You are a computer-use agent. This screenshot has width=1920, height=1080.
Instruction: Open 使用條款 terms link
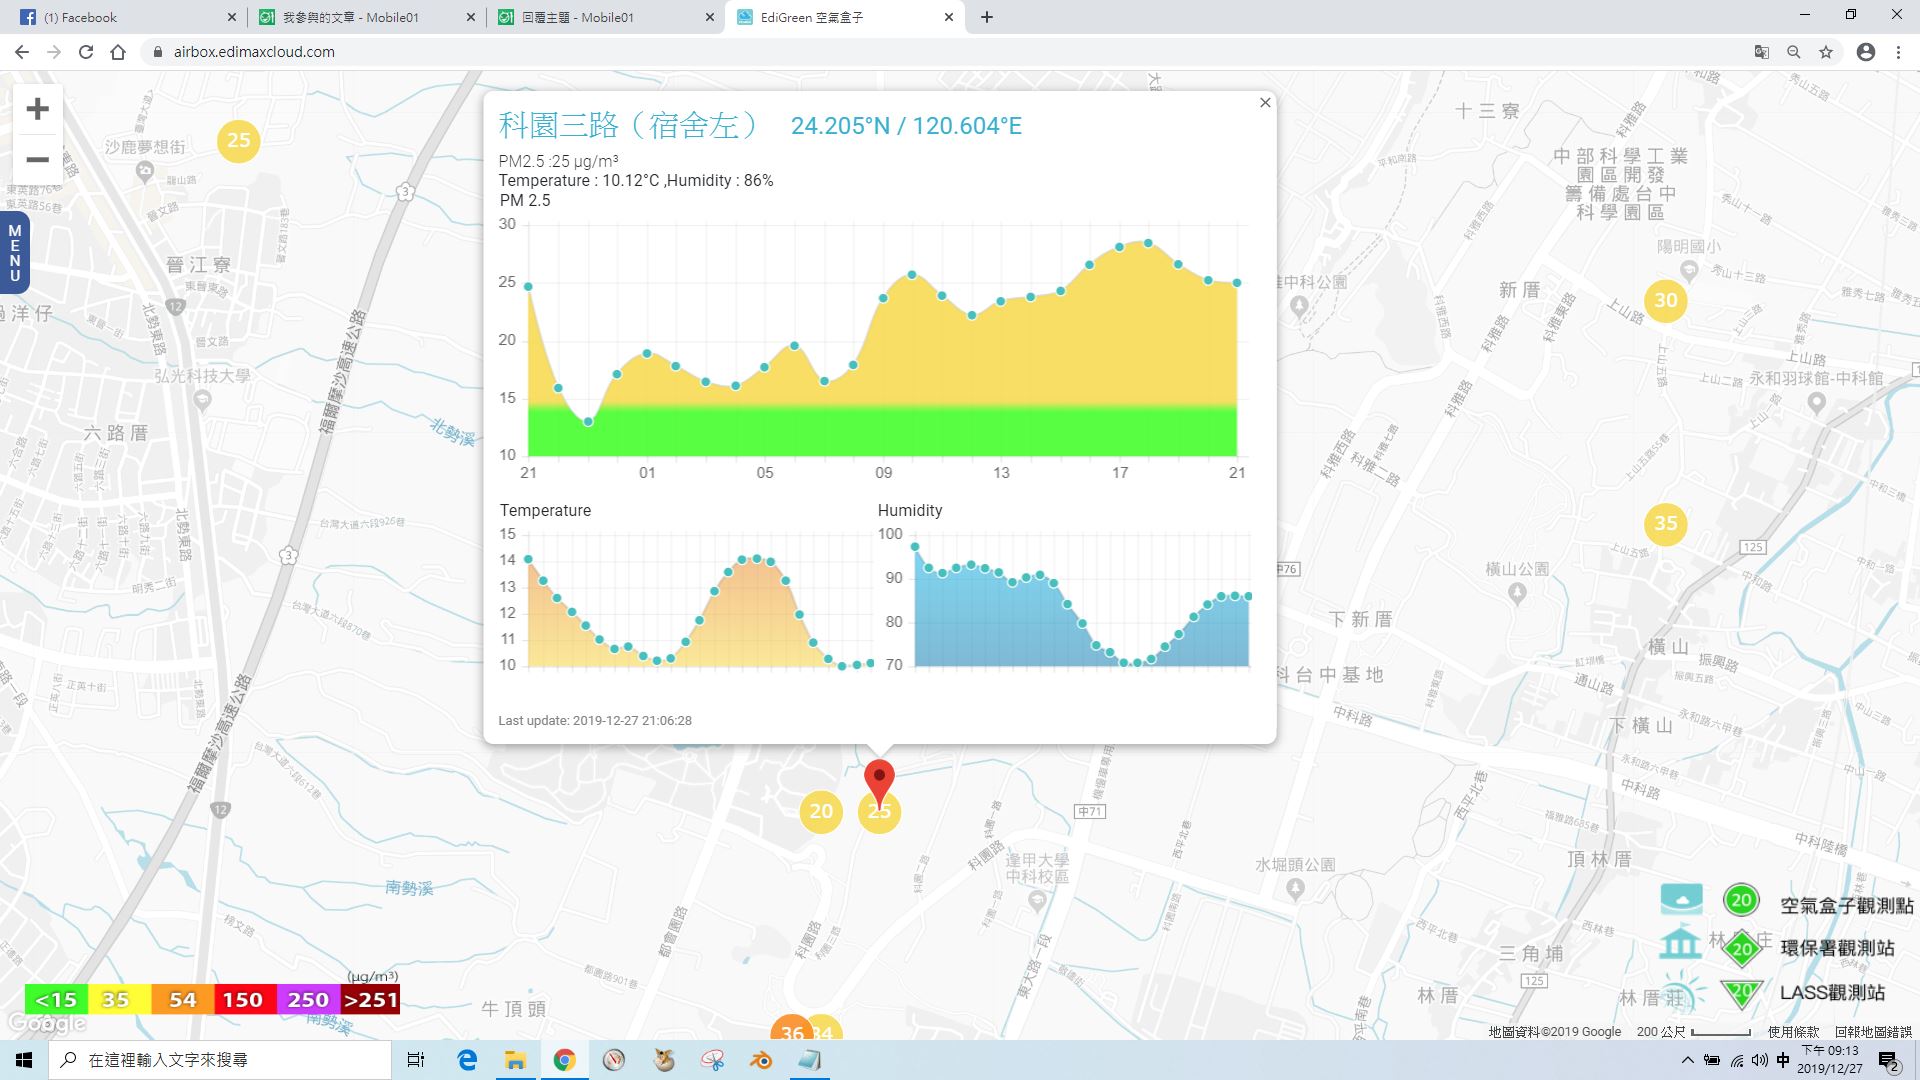tap(1794, 1032)
